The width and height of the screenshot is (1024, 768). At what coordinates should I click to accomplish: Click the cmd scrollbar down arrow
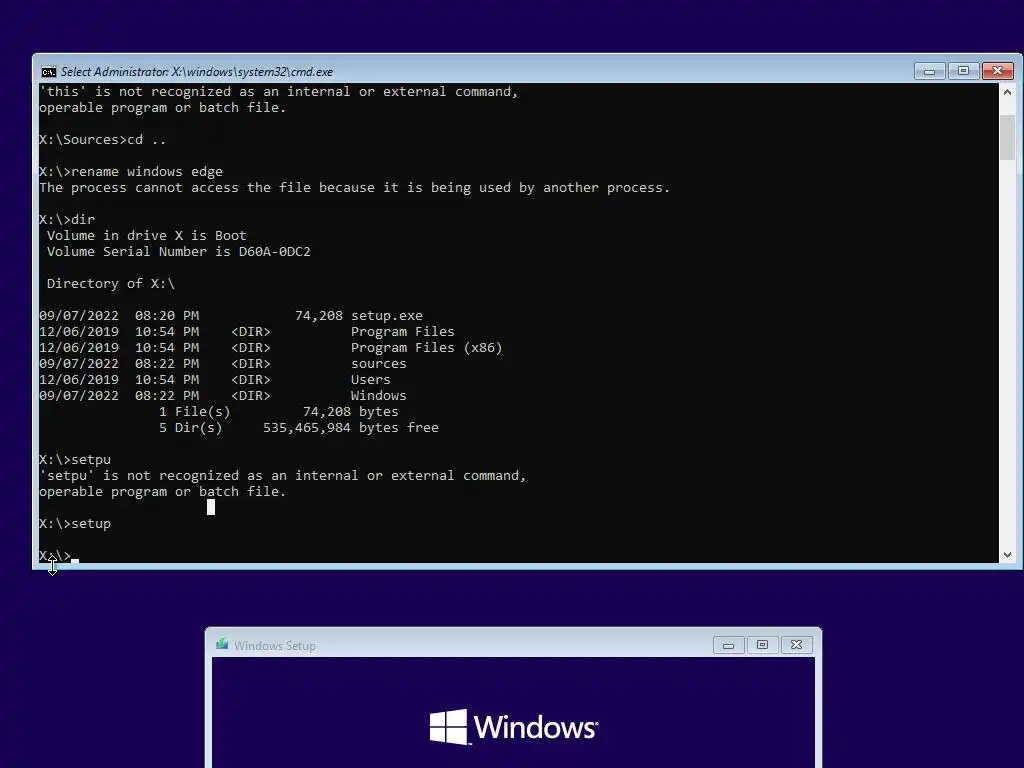click(x=1007, y=554)
